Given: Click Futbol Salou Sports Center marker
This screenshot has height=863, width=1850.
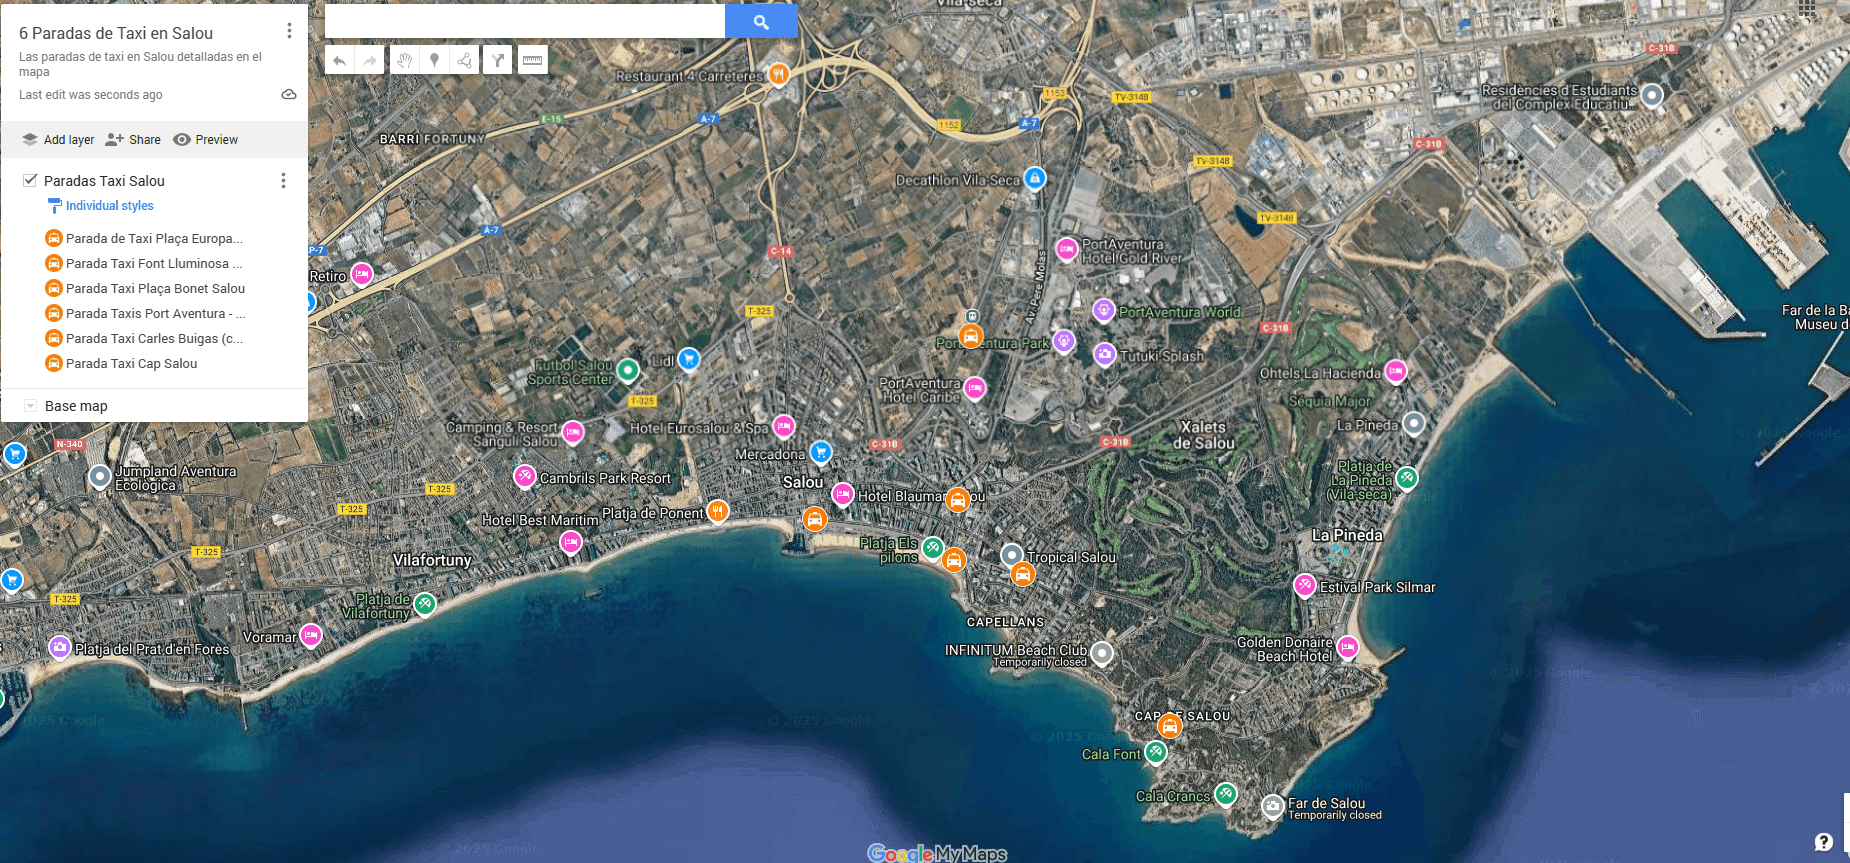Looking at the screenshot, I should (627, 370).
